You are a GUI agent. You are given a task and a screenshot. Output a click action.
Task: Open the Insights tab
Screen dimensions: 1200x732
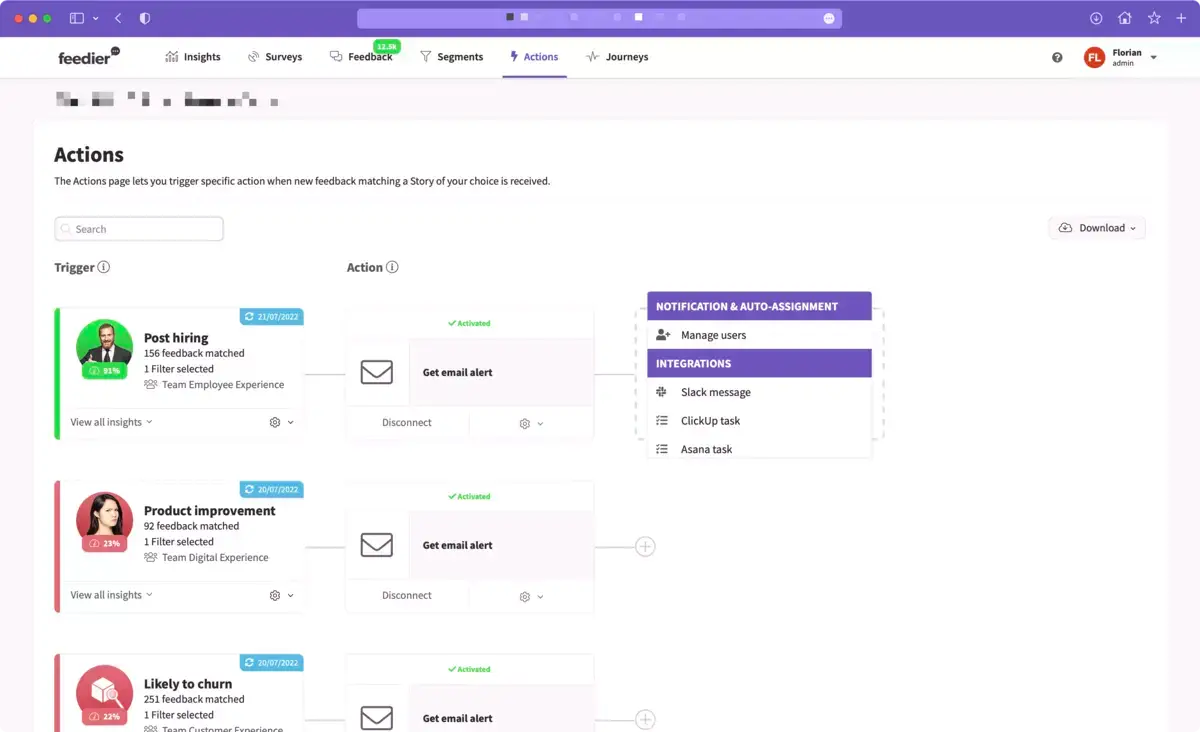(193, 57)
